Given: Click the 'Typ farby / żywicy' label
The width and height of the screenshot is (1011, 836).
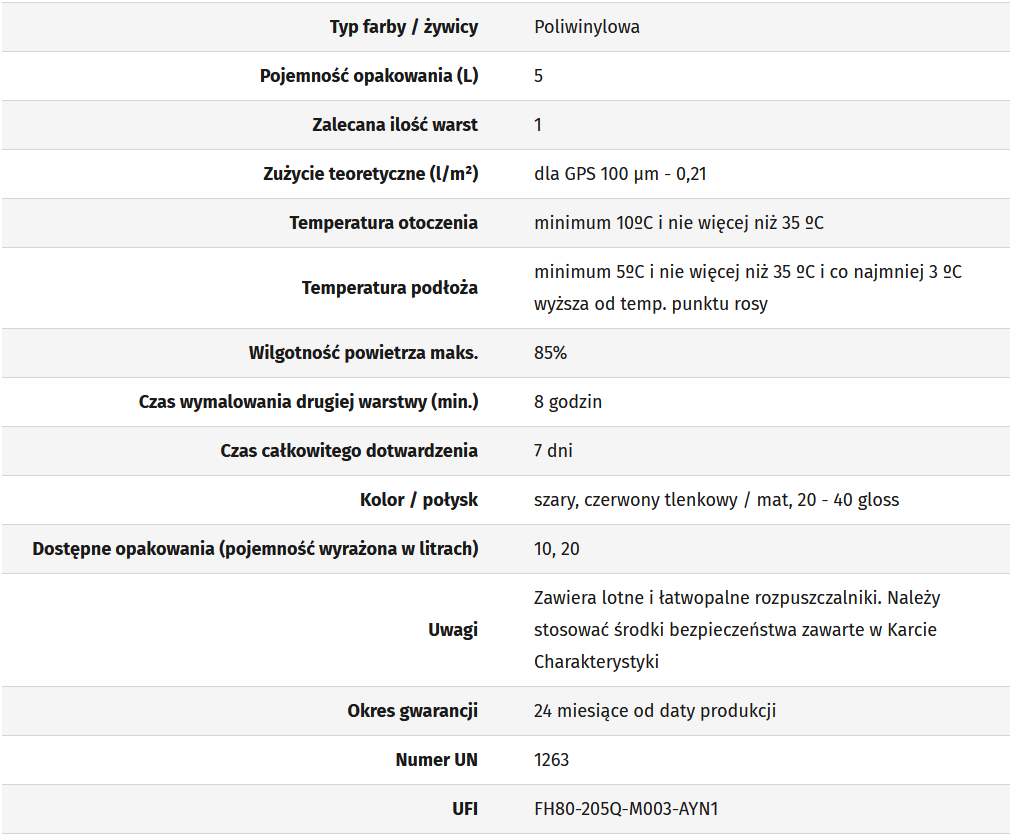Looking at the screenshot, I should coord(403,27).
